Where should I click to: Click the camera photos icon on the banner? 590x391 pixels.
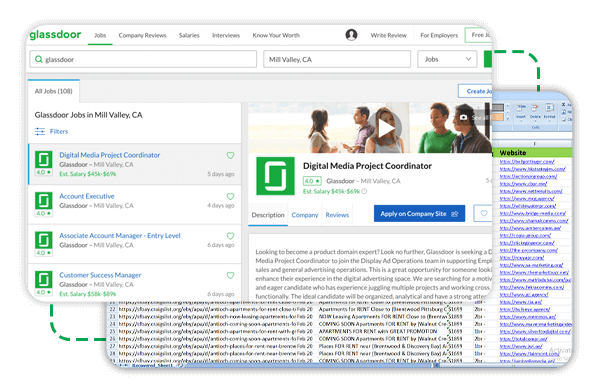(463, 117)
